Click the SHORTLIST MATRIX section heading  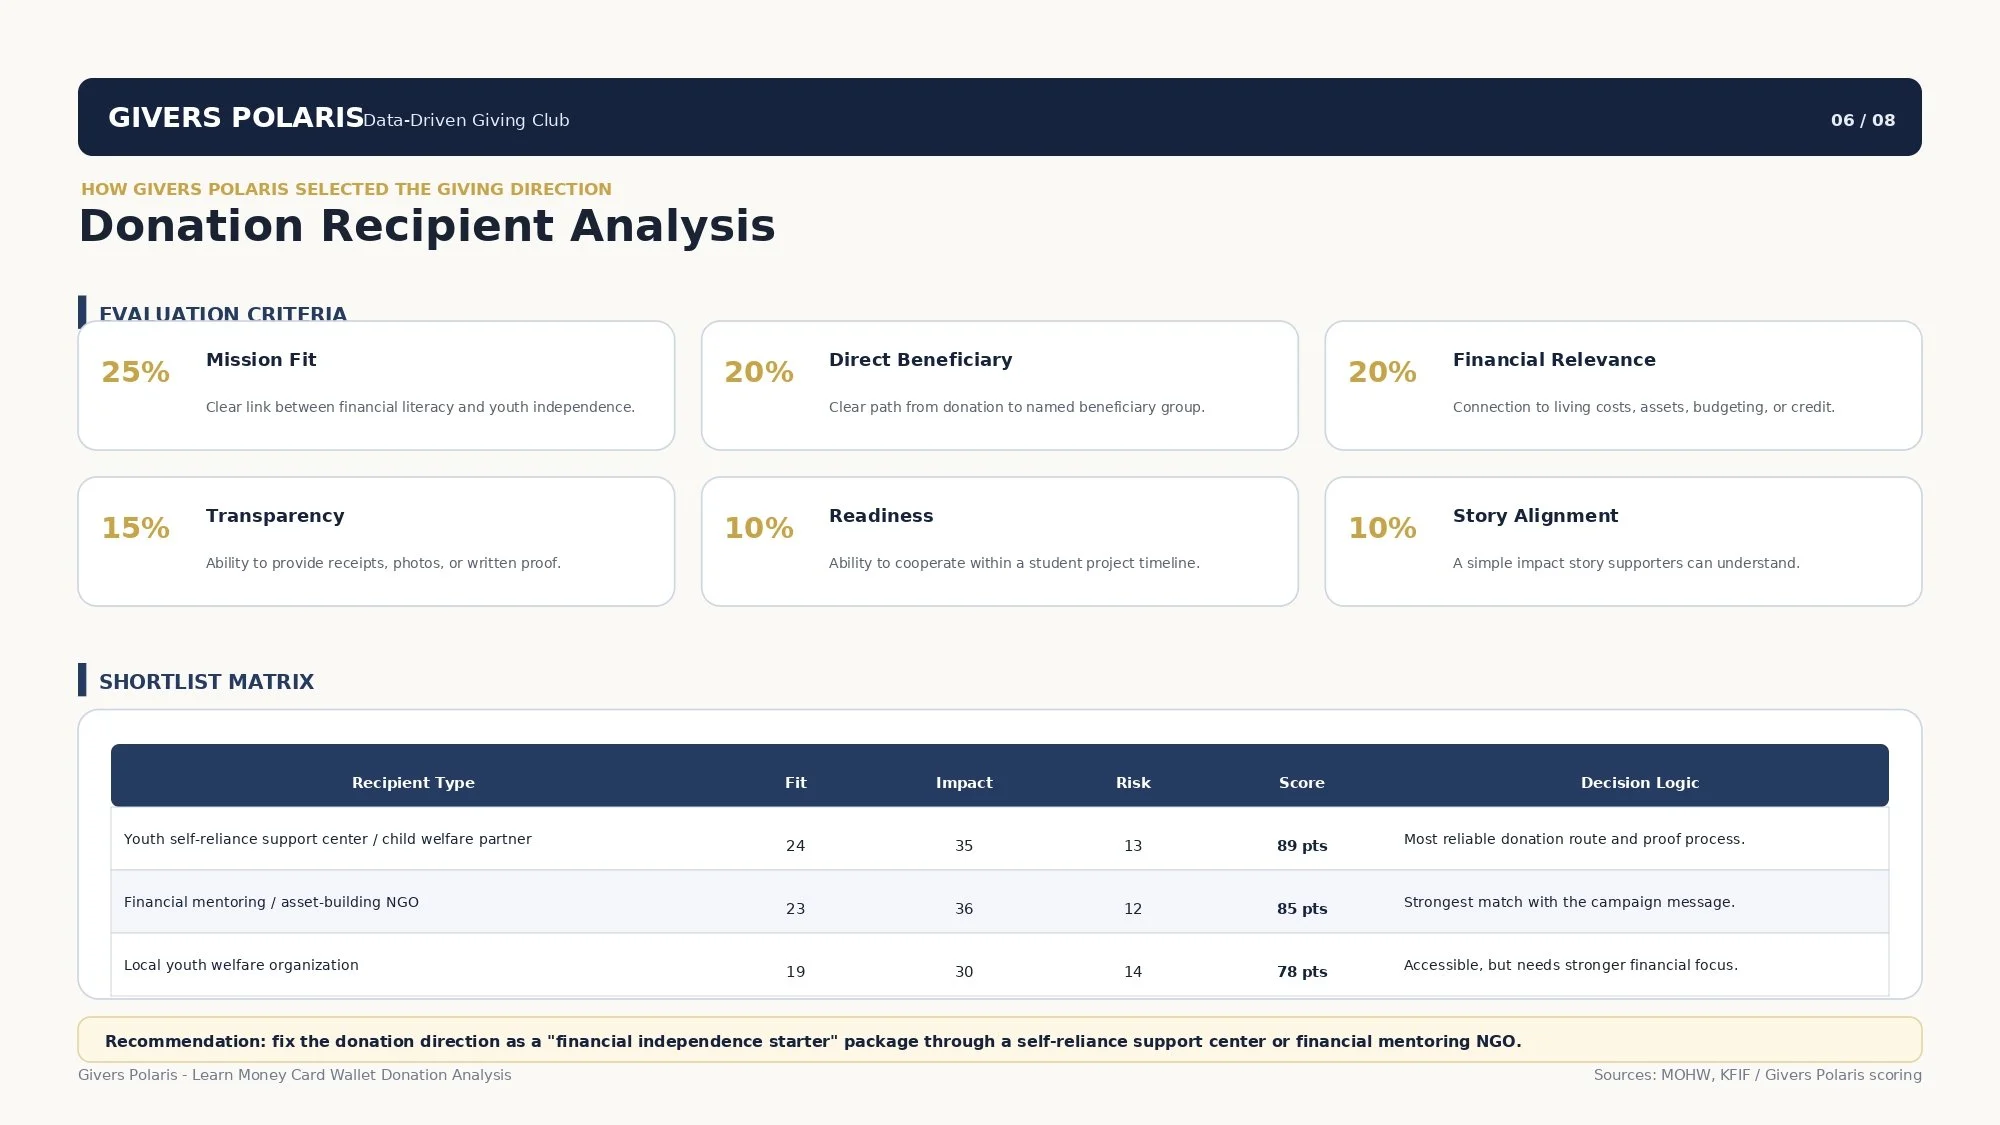click(x=206, y=682)
